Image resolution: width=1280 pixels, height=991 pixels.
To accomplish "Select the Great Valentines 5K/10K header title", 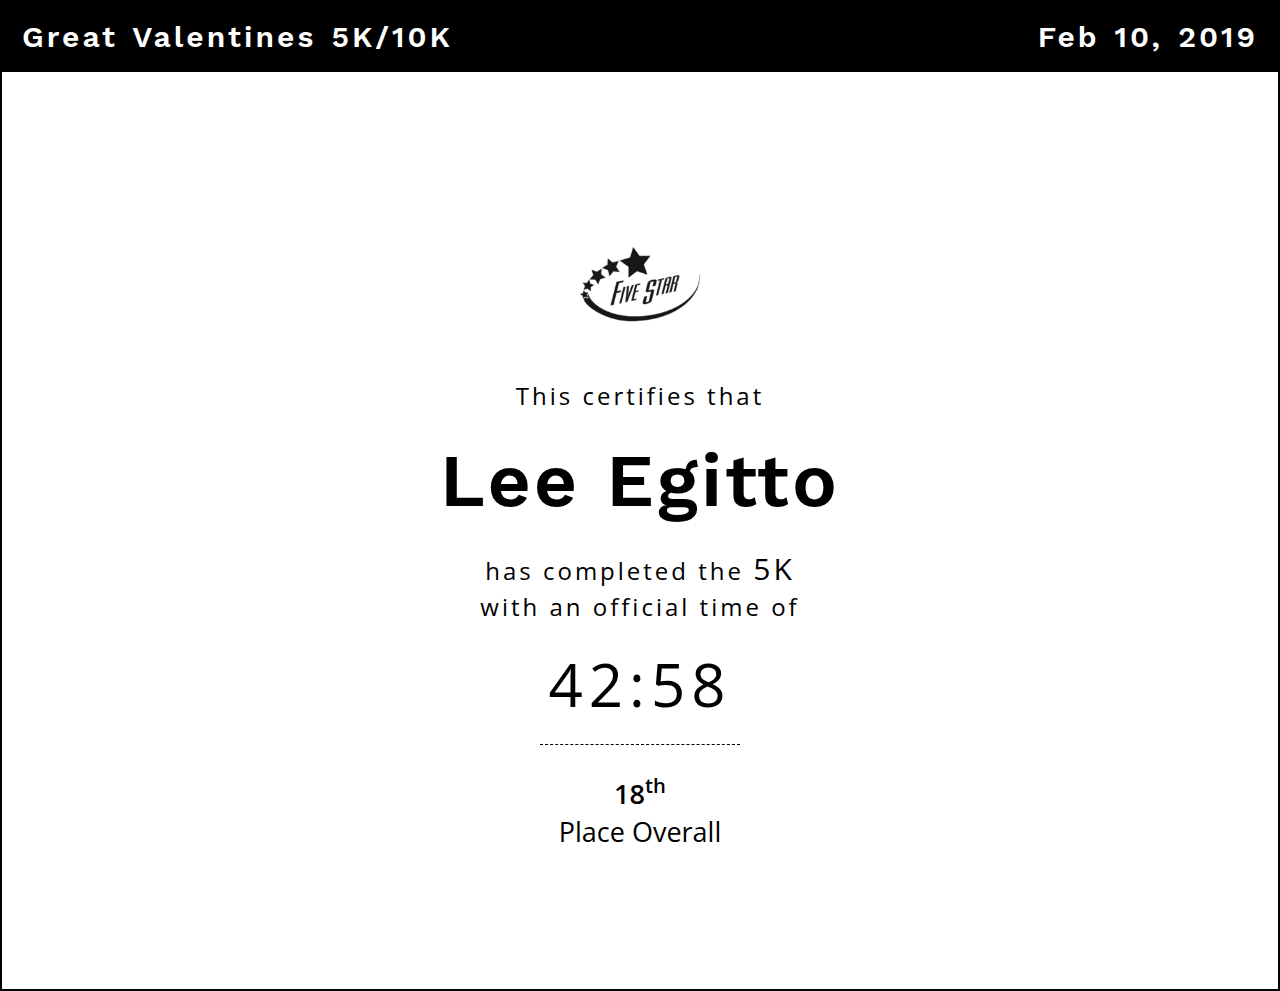I will coord(236,37).
